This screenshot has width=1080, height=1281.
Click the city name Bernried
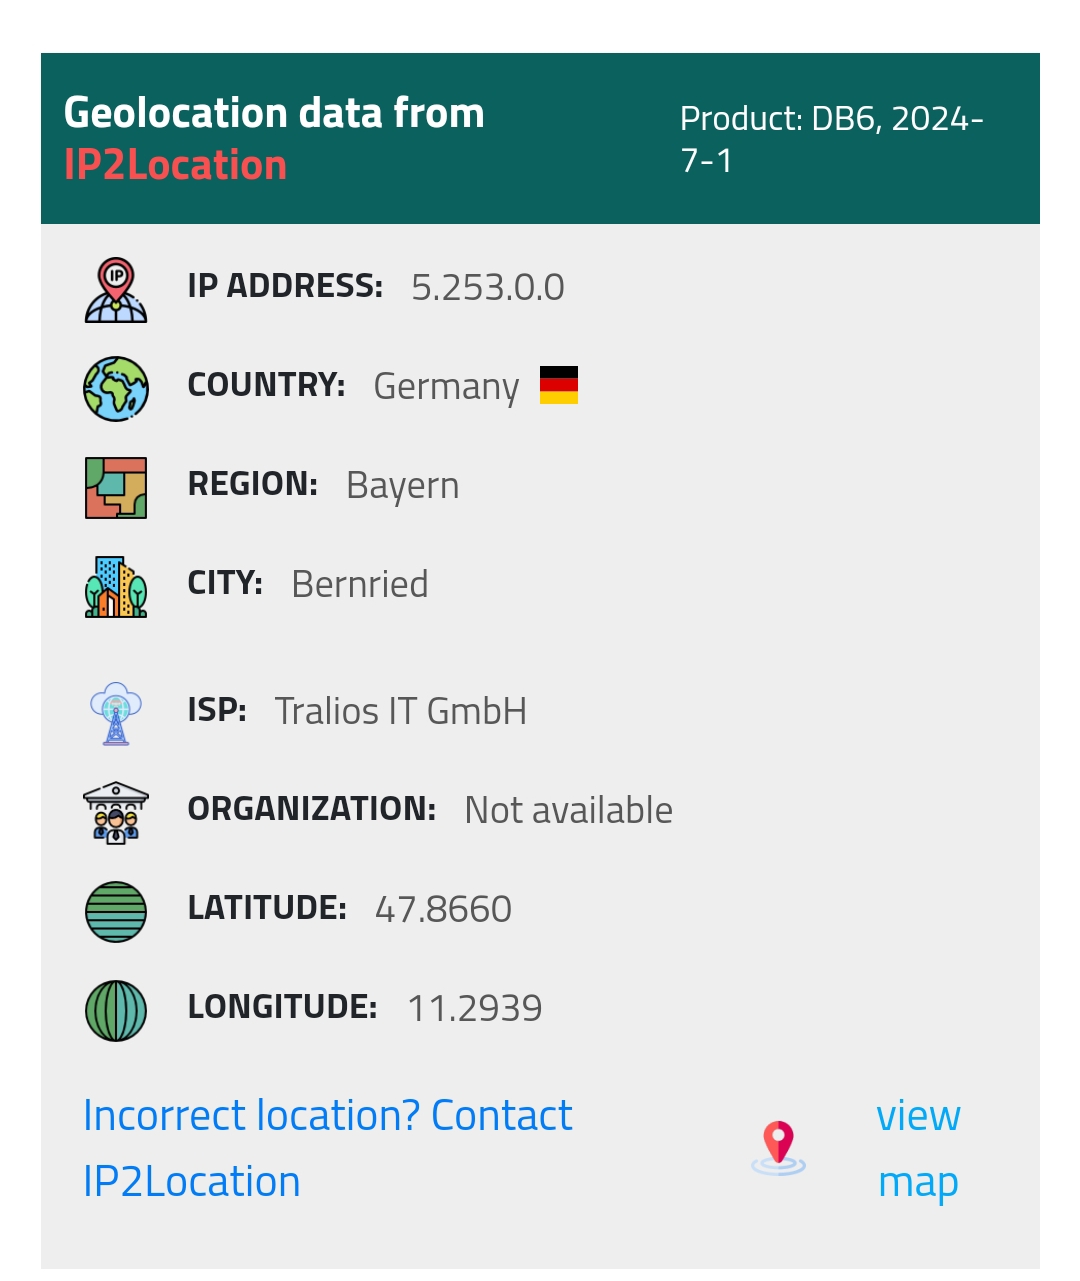(360, 584)
